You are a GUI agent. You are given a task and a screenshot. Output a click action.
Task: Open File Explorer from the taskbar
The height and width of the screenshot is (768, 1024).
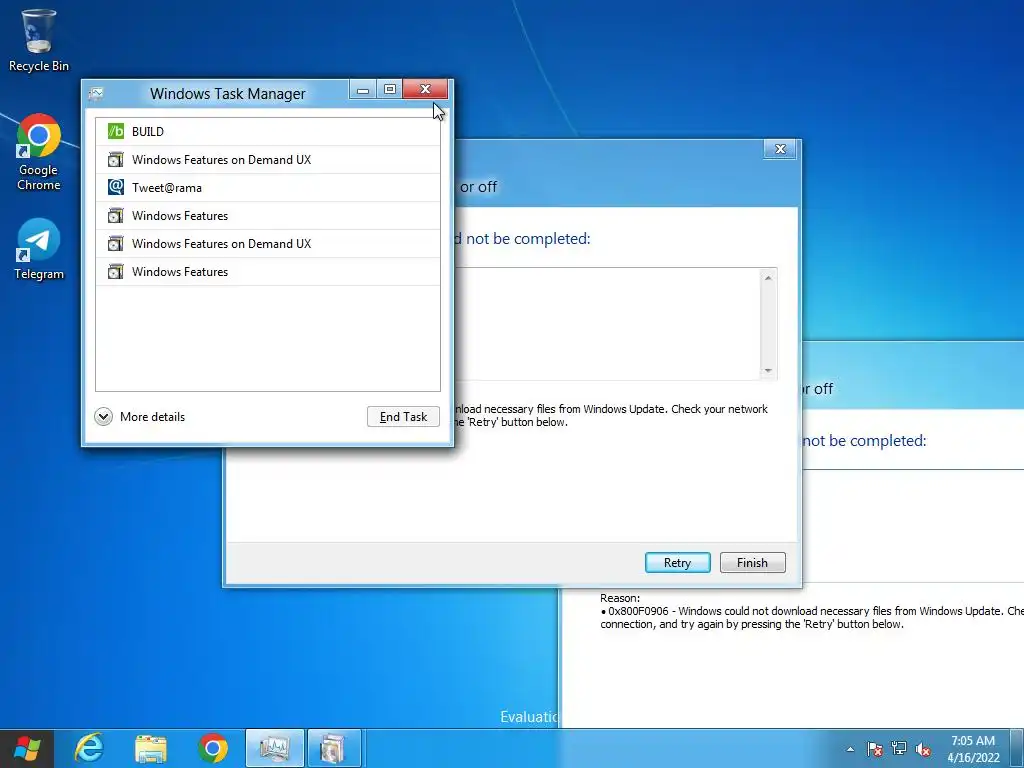(x=151, y=748)
